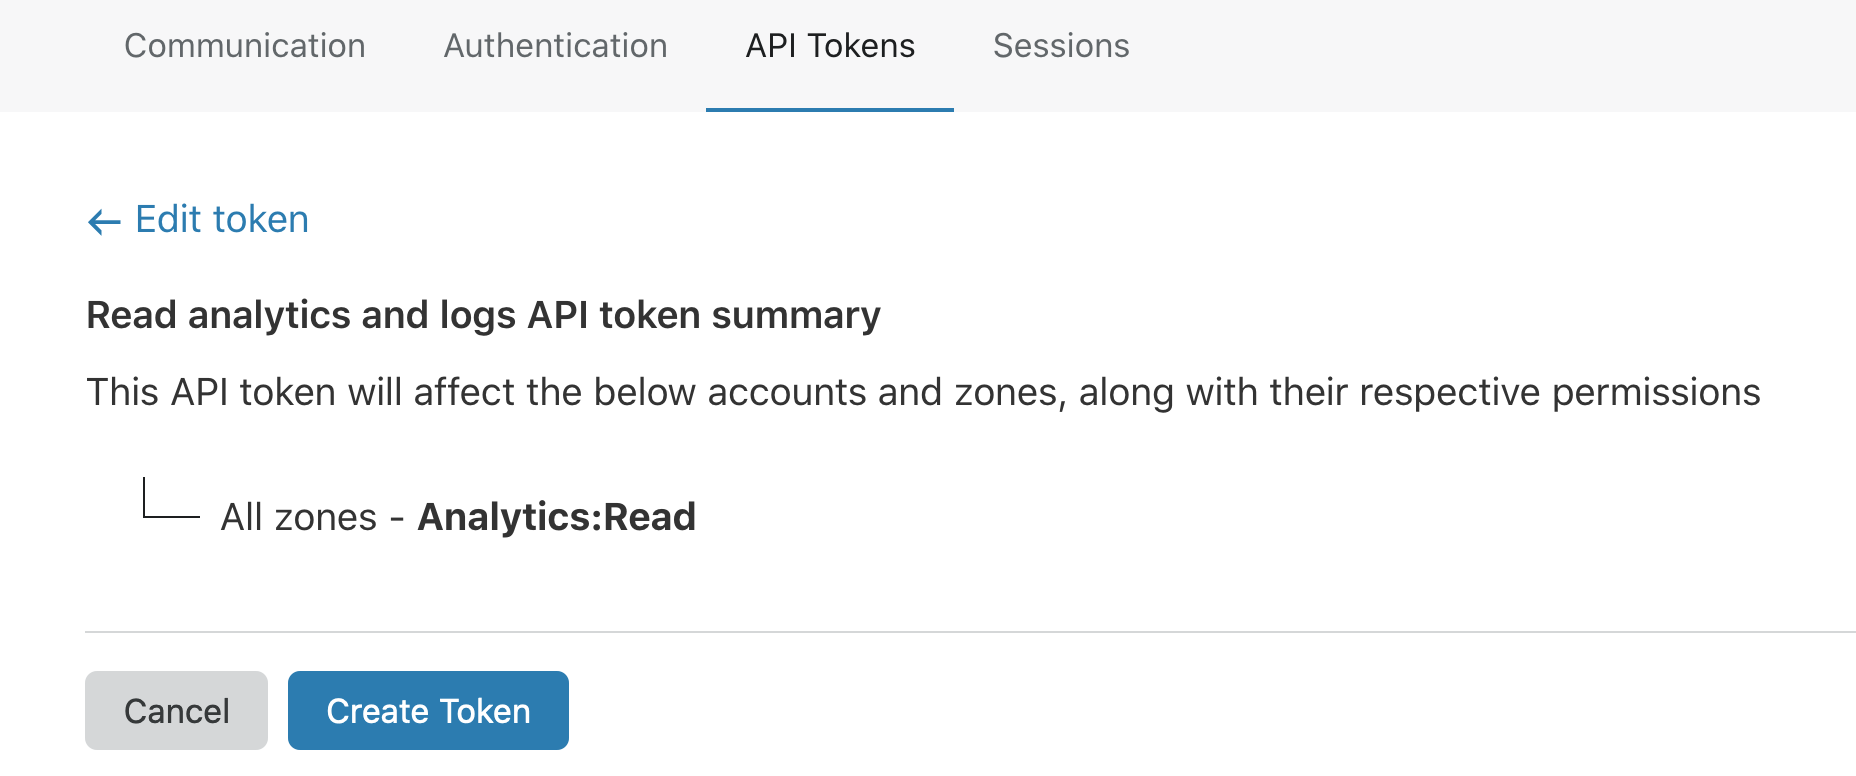Click the Edit token link text
The width and height of the screenshot is (1856, 776).
click(x=222, y=219)
